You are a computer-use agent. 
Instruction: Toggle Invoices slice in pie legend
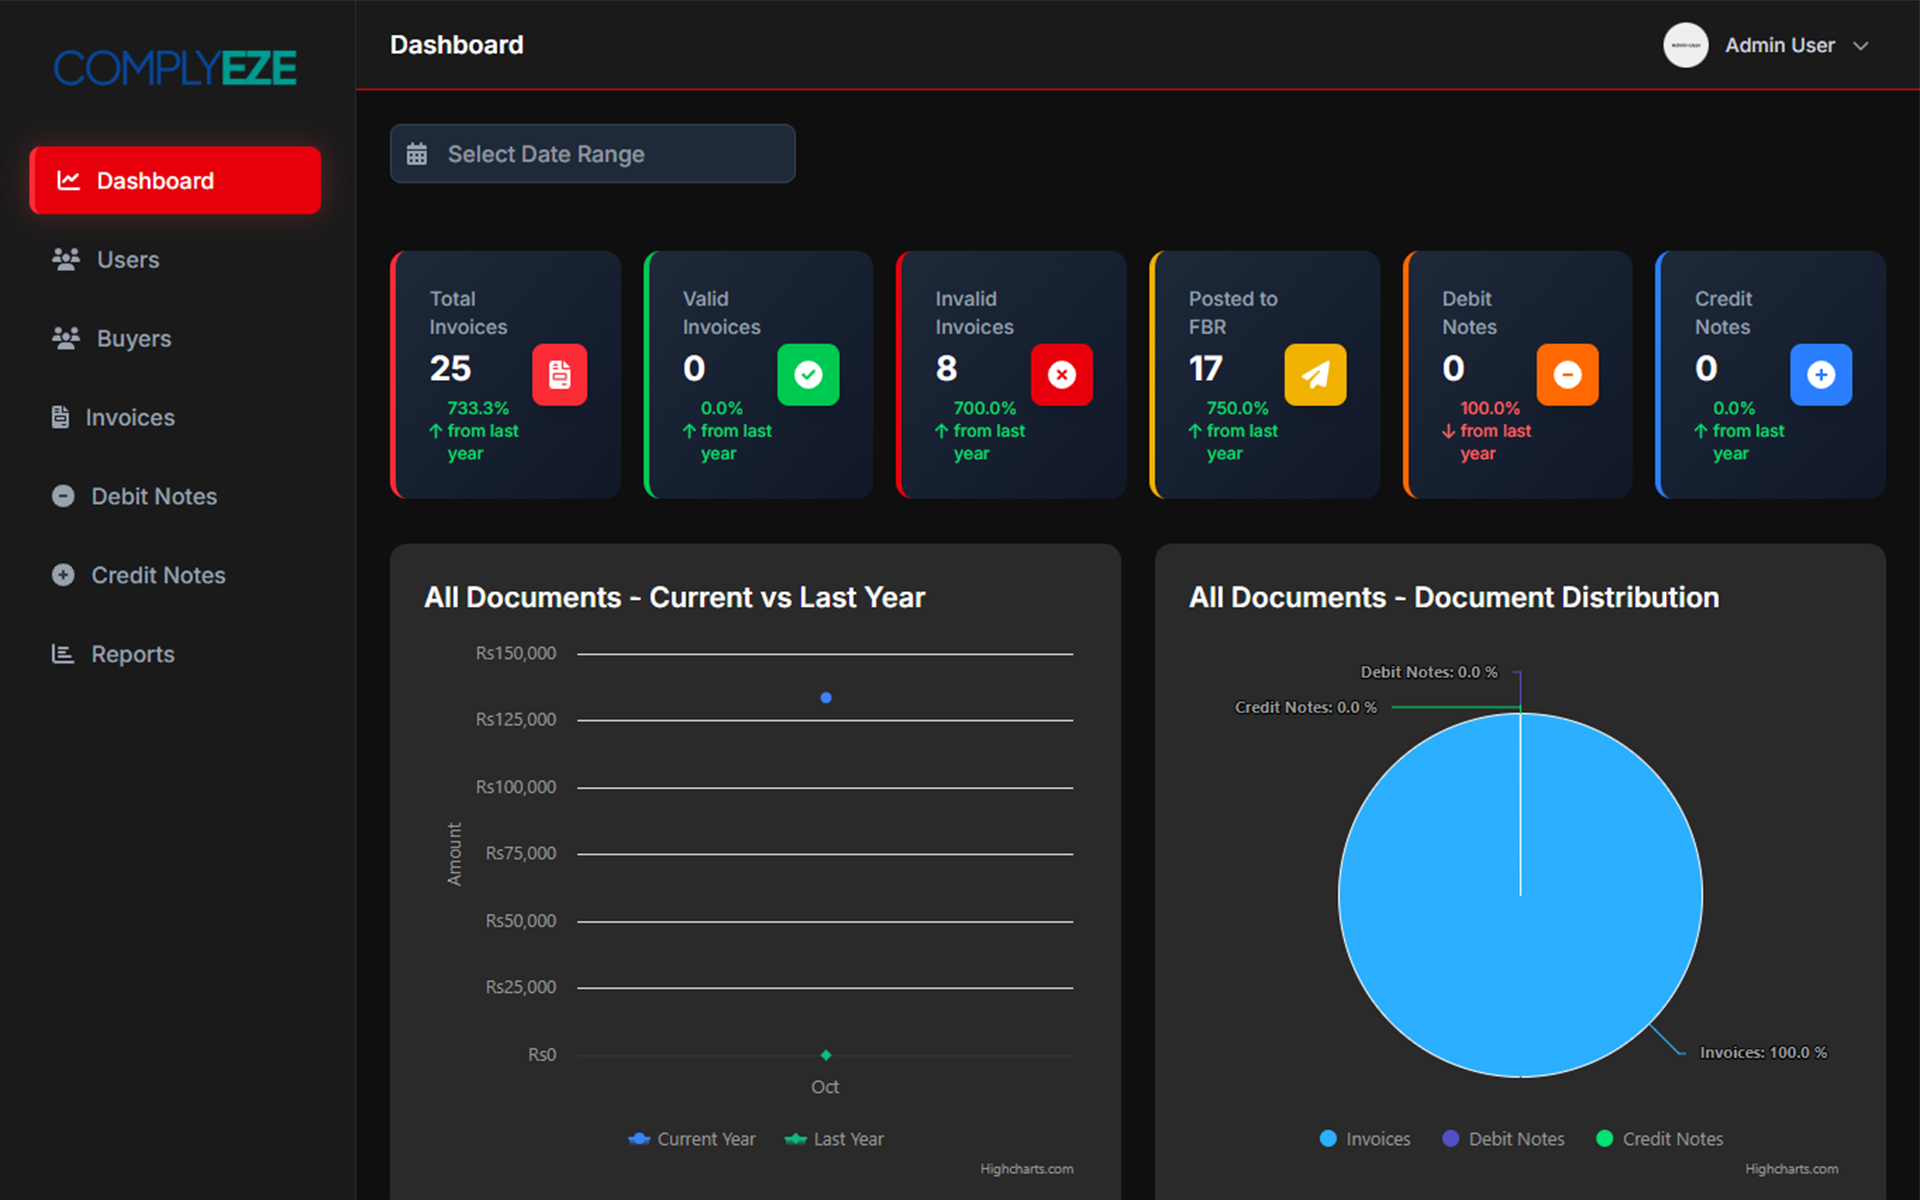point(1365,1139)
